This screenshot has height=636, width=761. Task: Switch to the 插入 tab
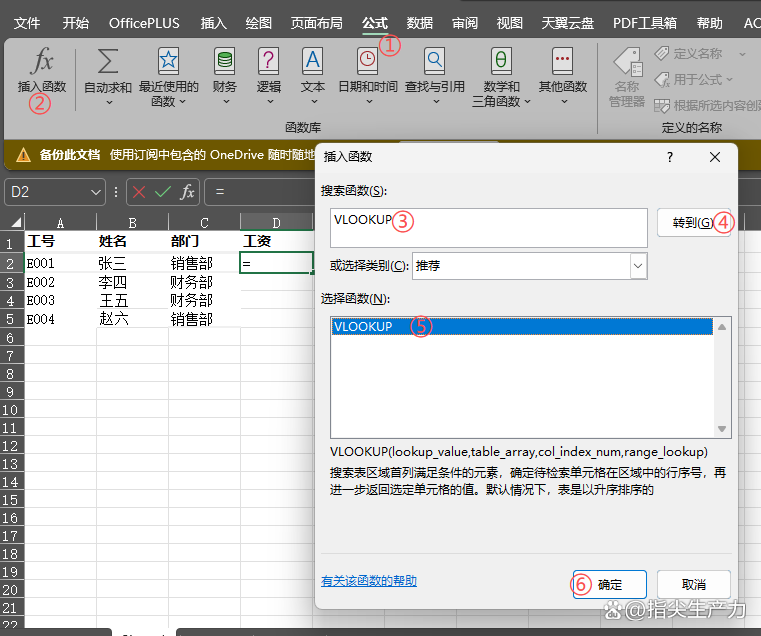tap(214, 23)
